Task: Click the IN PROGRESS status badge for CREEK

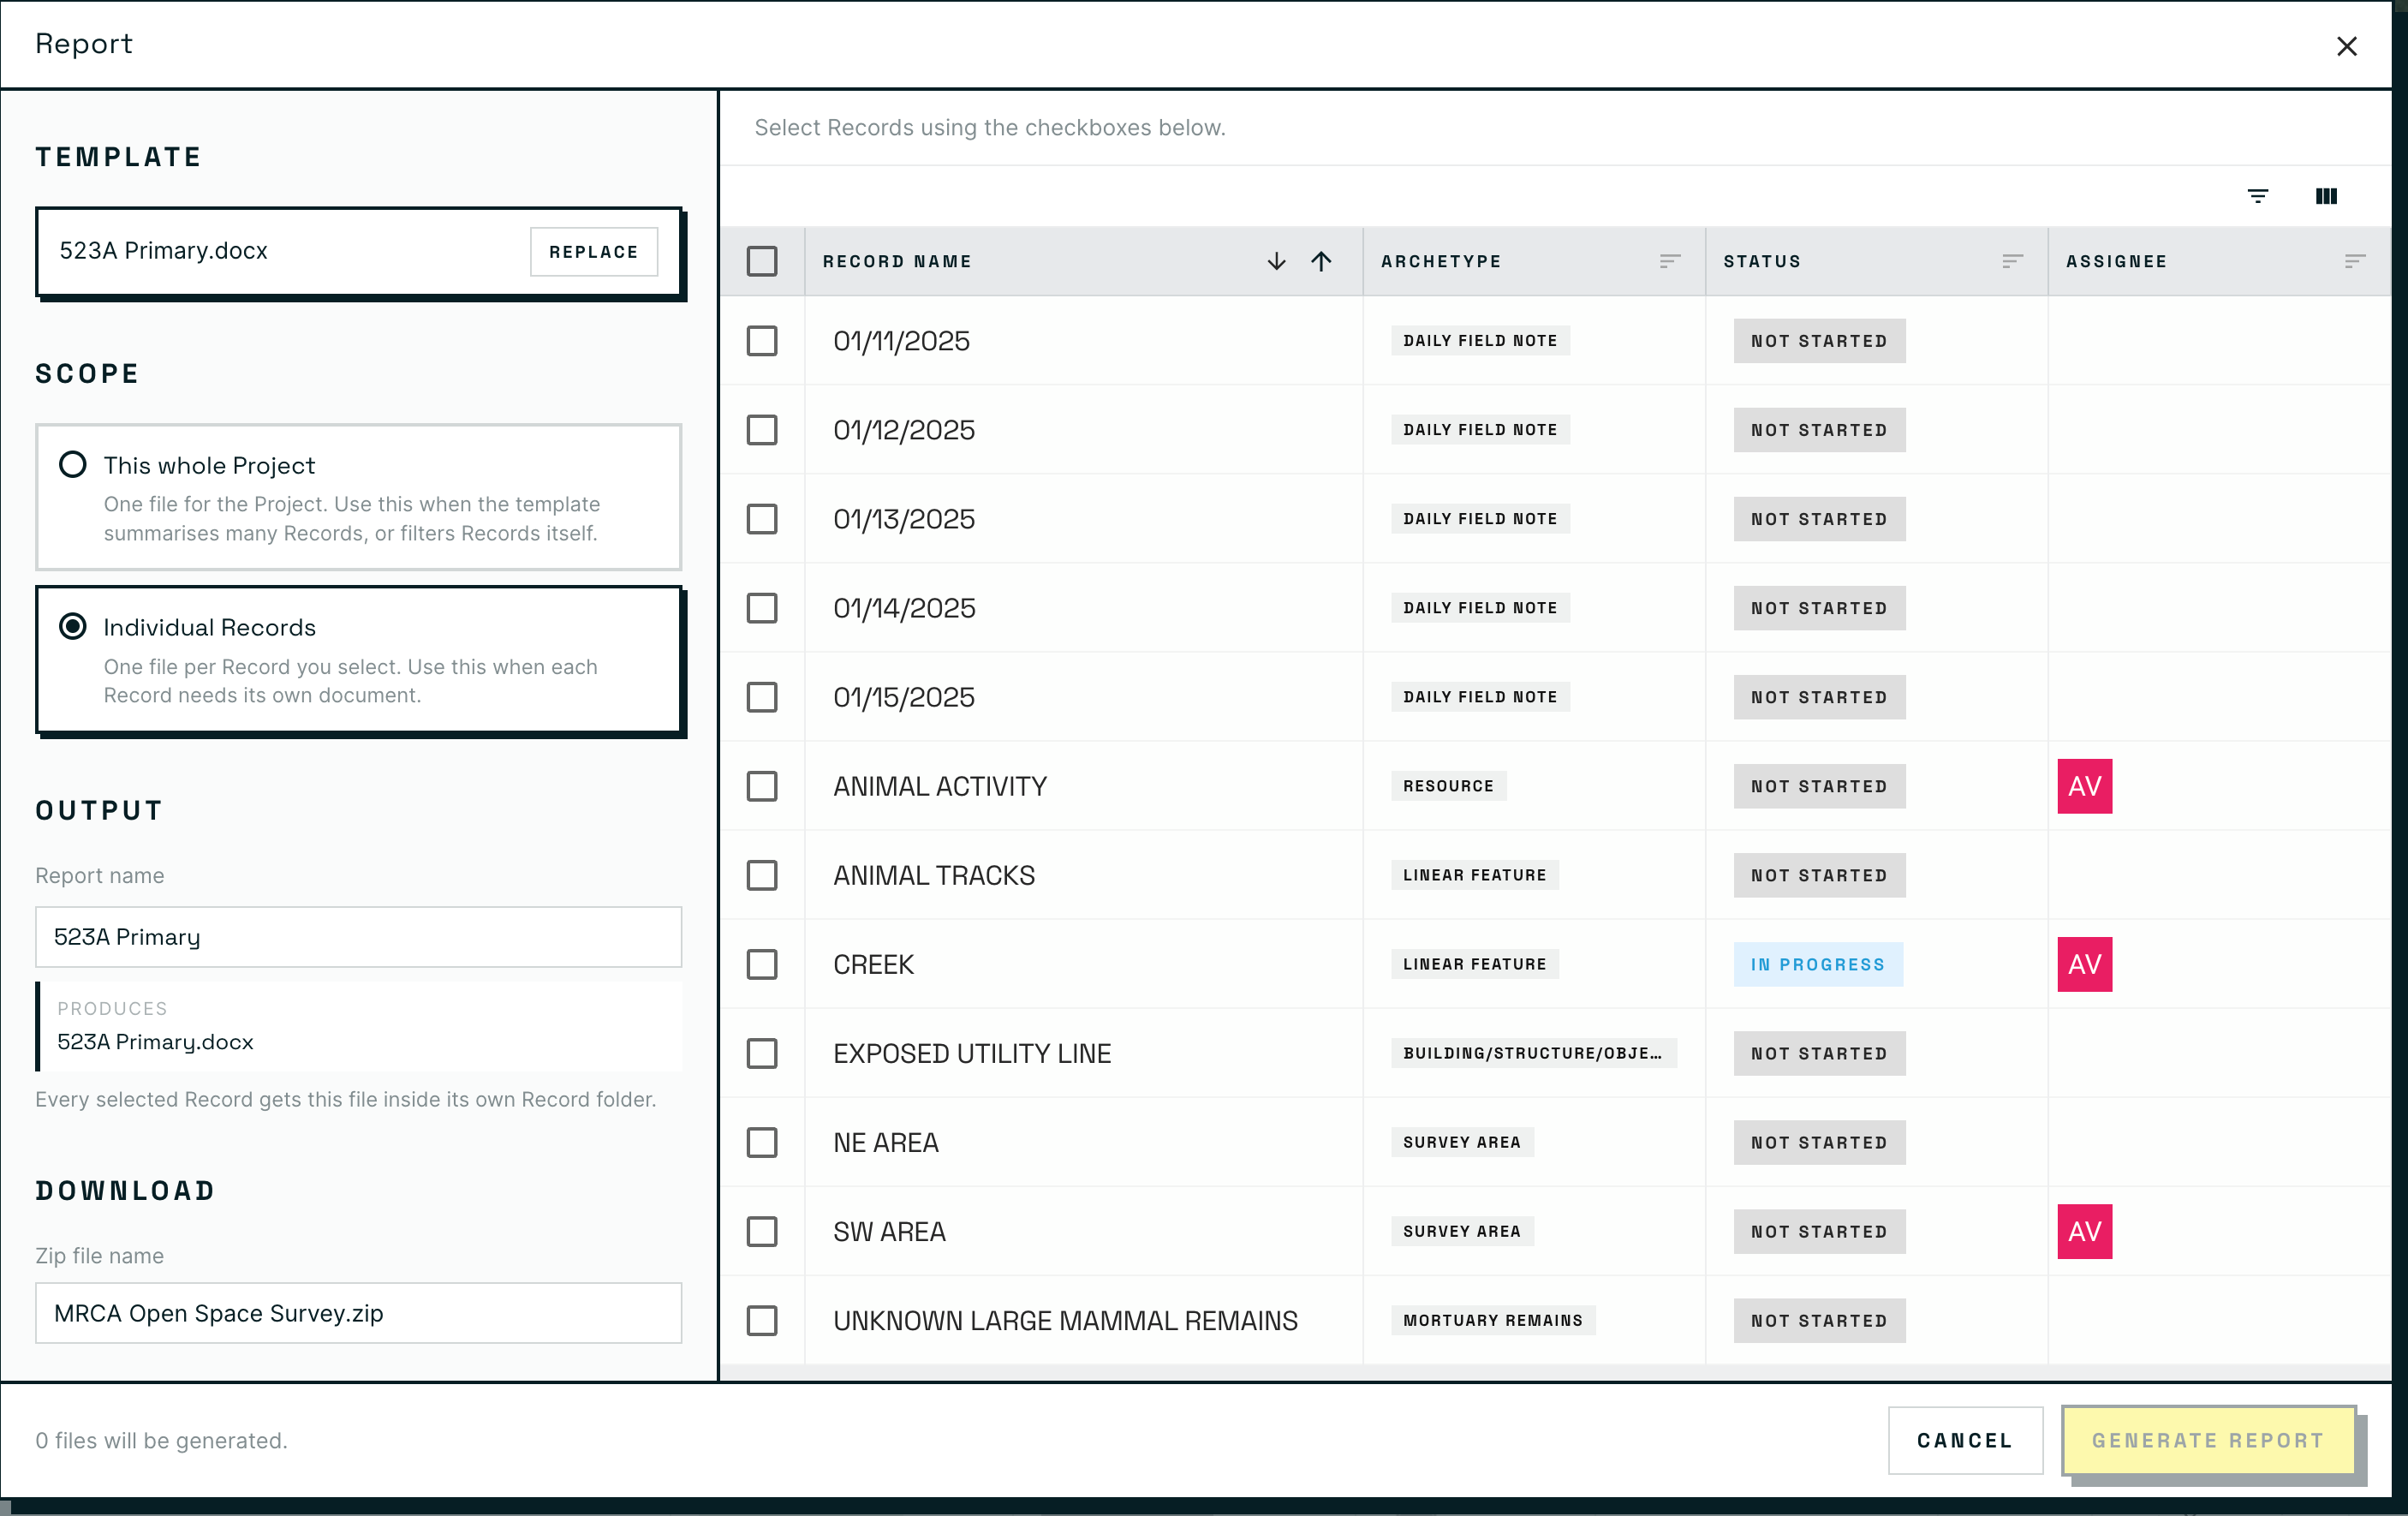Action: click(x=1818, y=964)
